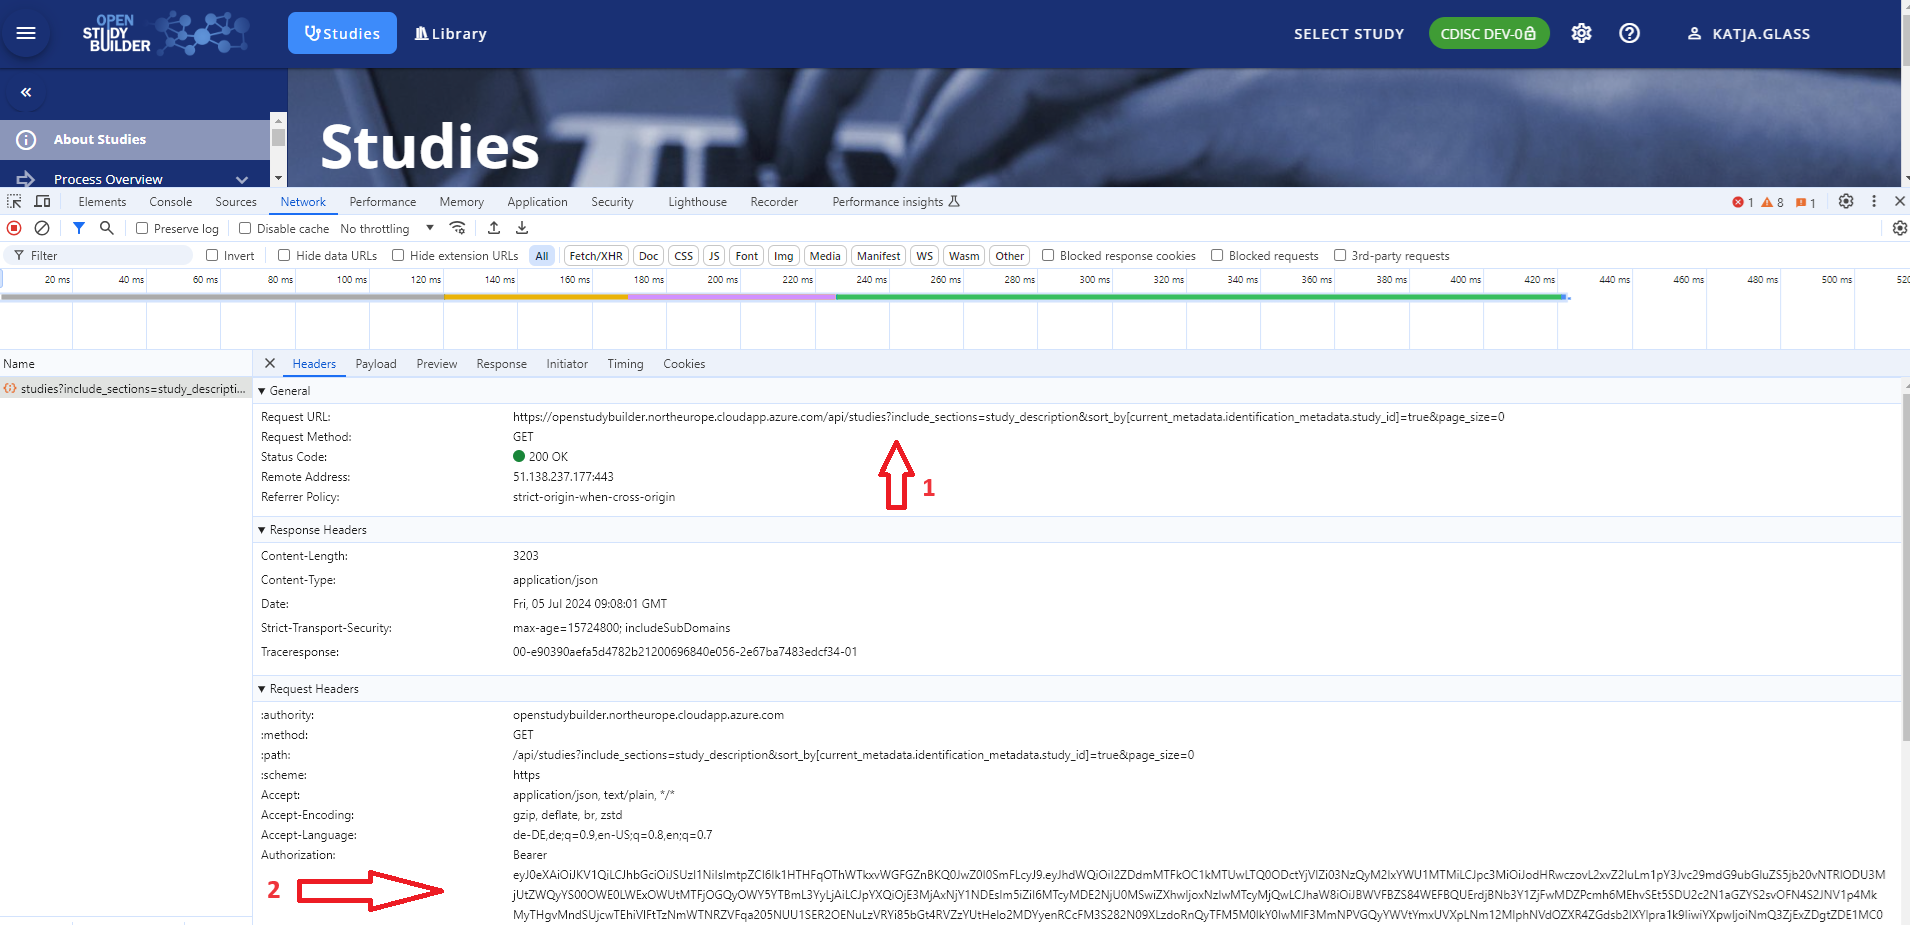1910x925 pixels.
Task: Click SELECT STUDY button
Action: 1349,33
